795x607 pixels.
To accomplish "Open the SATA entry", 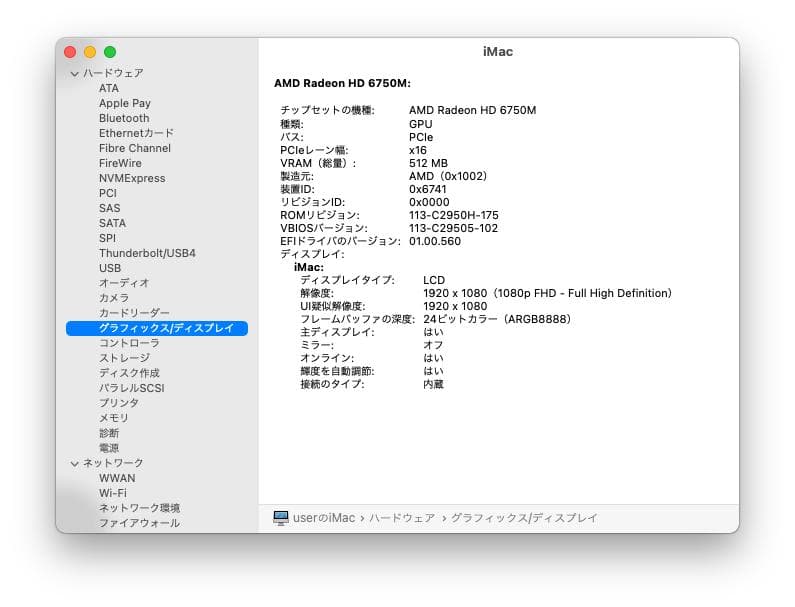I will pyautogui.click(x=113, y=223).
